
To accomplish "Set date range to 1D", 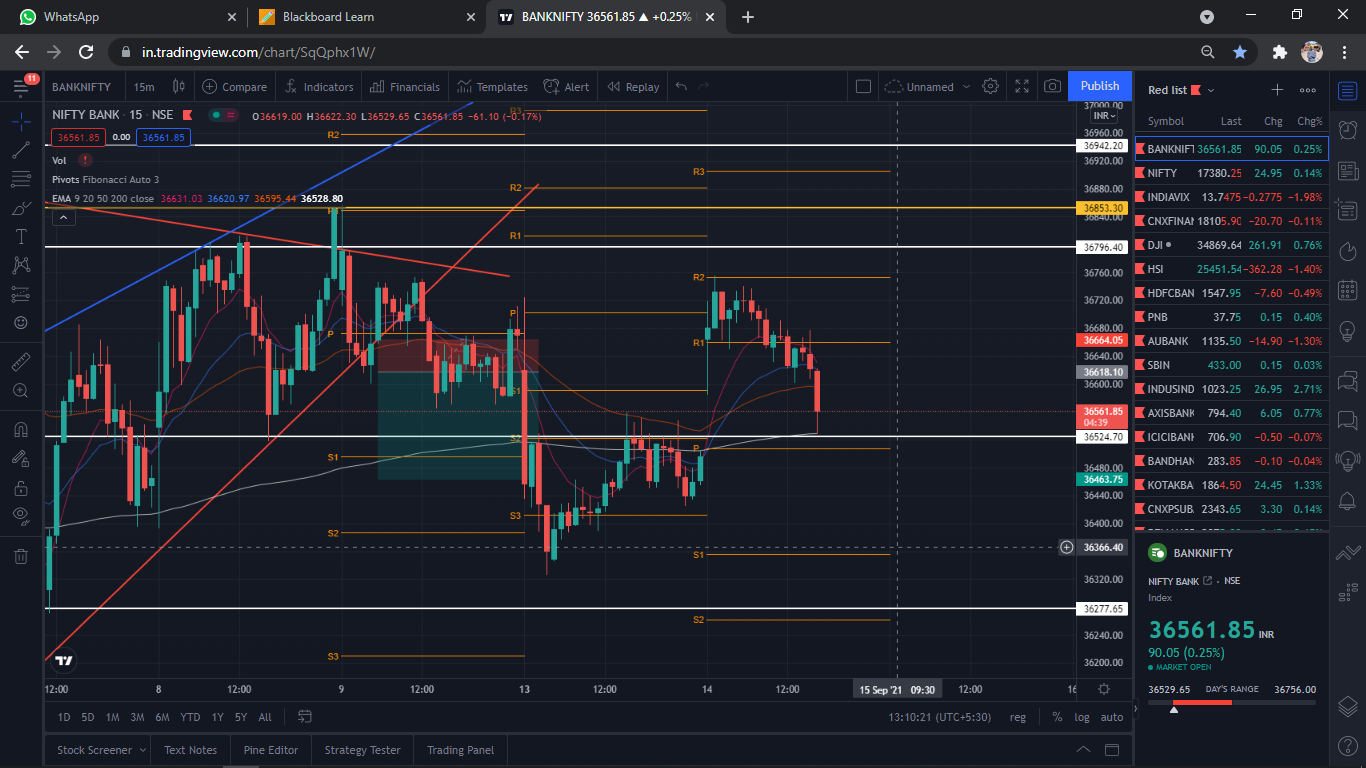I will click(x=64, y=717).
